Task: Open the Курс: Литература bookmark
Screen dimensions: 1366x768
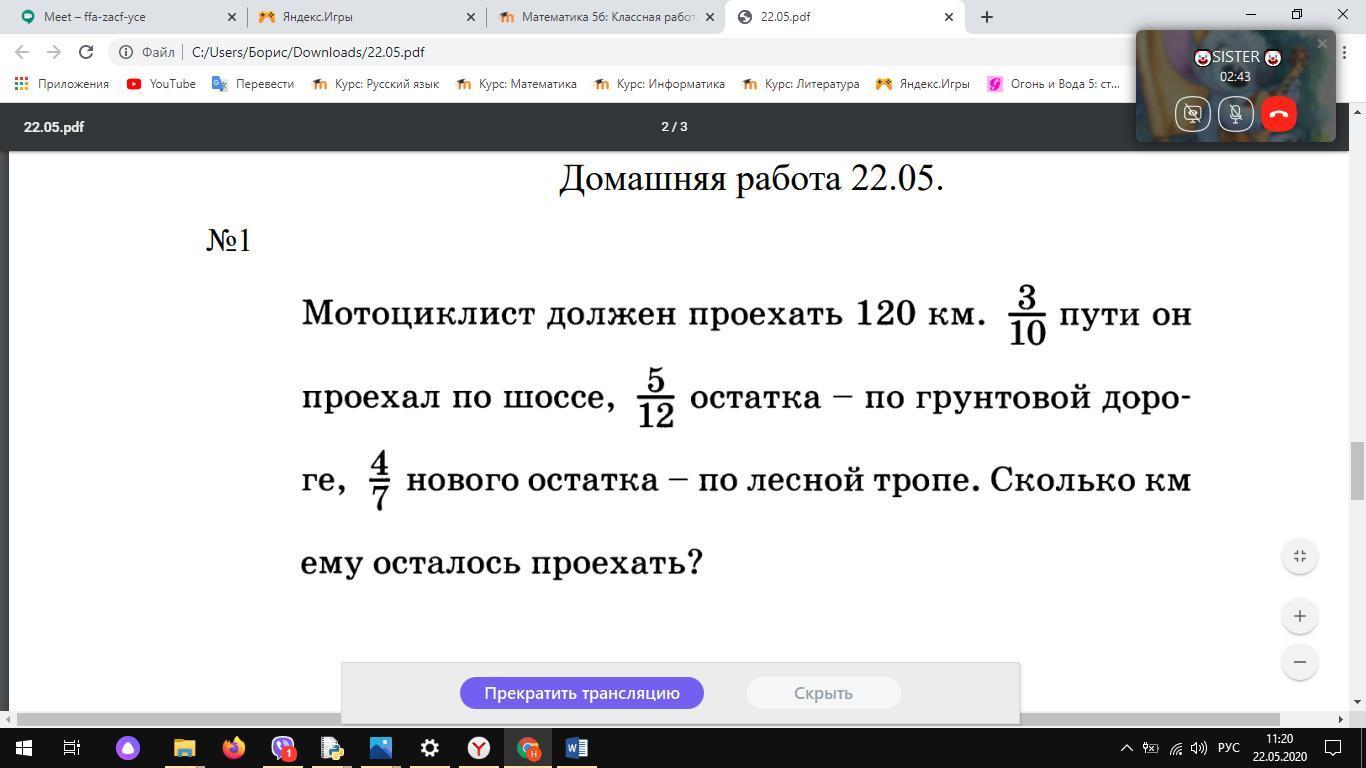Action: 801,84
